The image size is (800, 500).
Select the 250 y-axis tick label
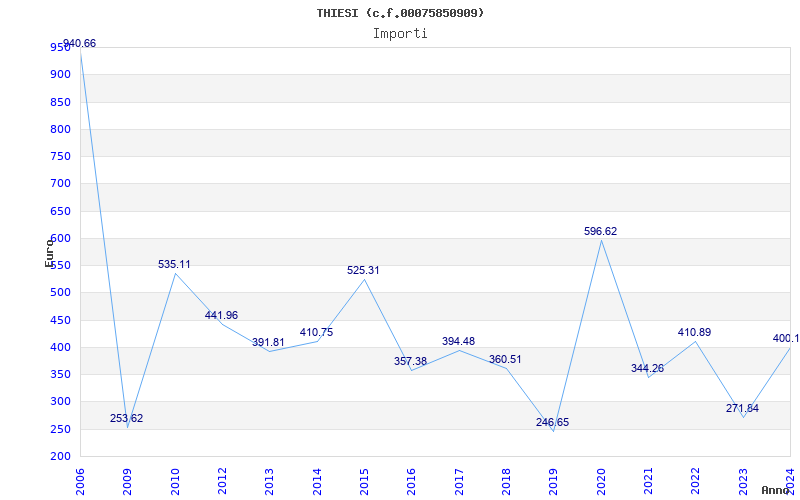(60, 429)
